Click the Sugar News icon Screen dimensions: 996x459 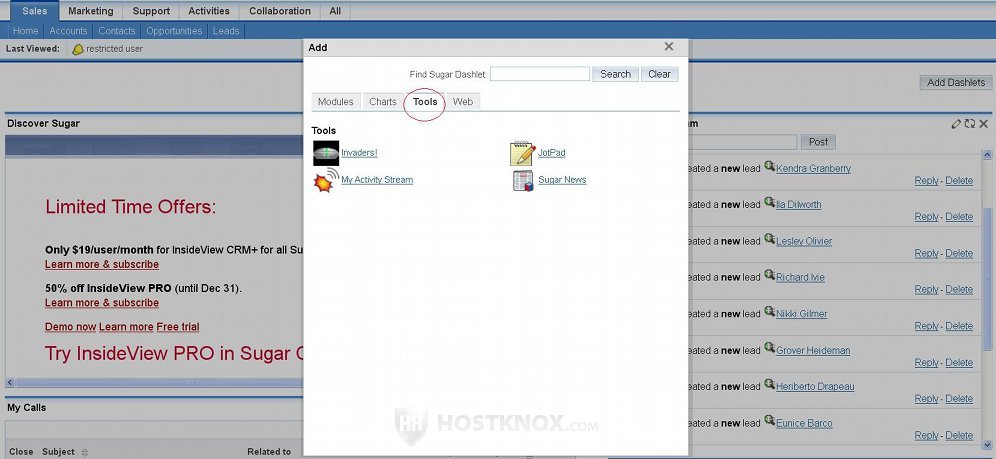523,180
